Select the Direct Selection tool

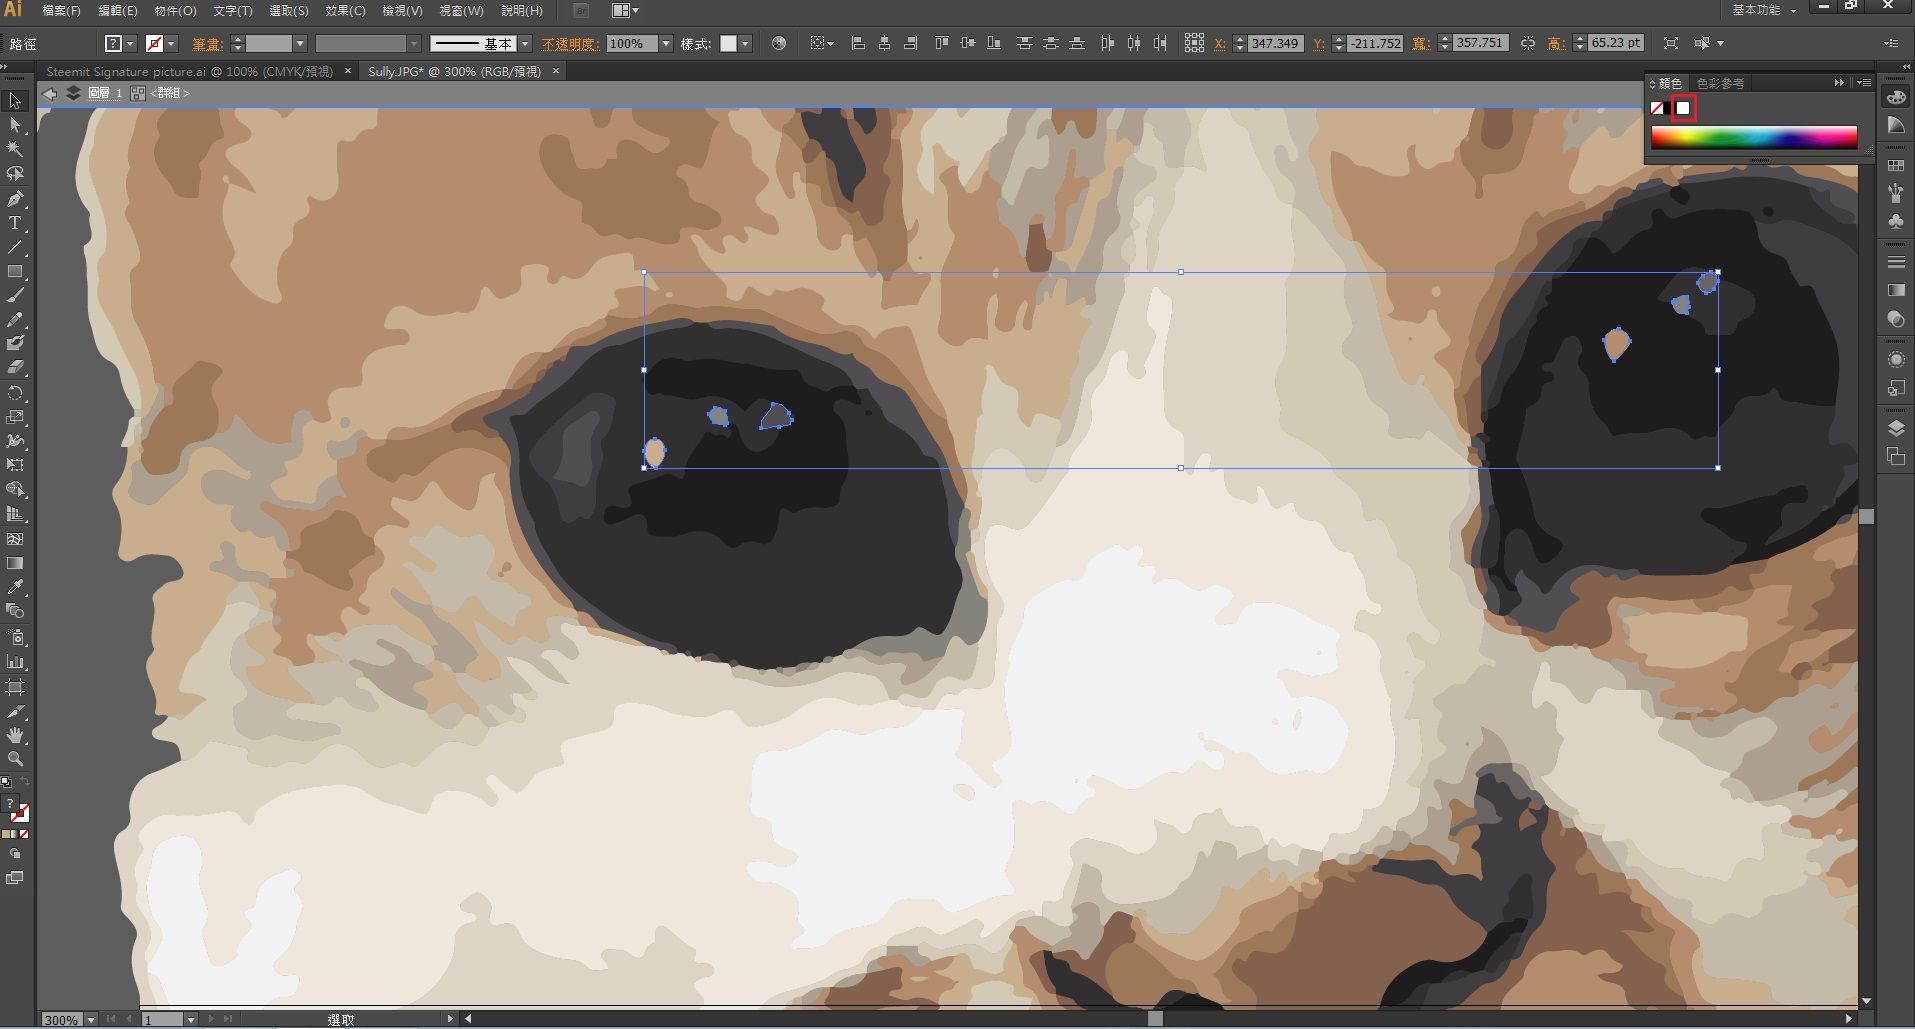(15, 125)
